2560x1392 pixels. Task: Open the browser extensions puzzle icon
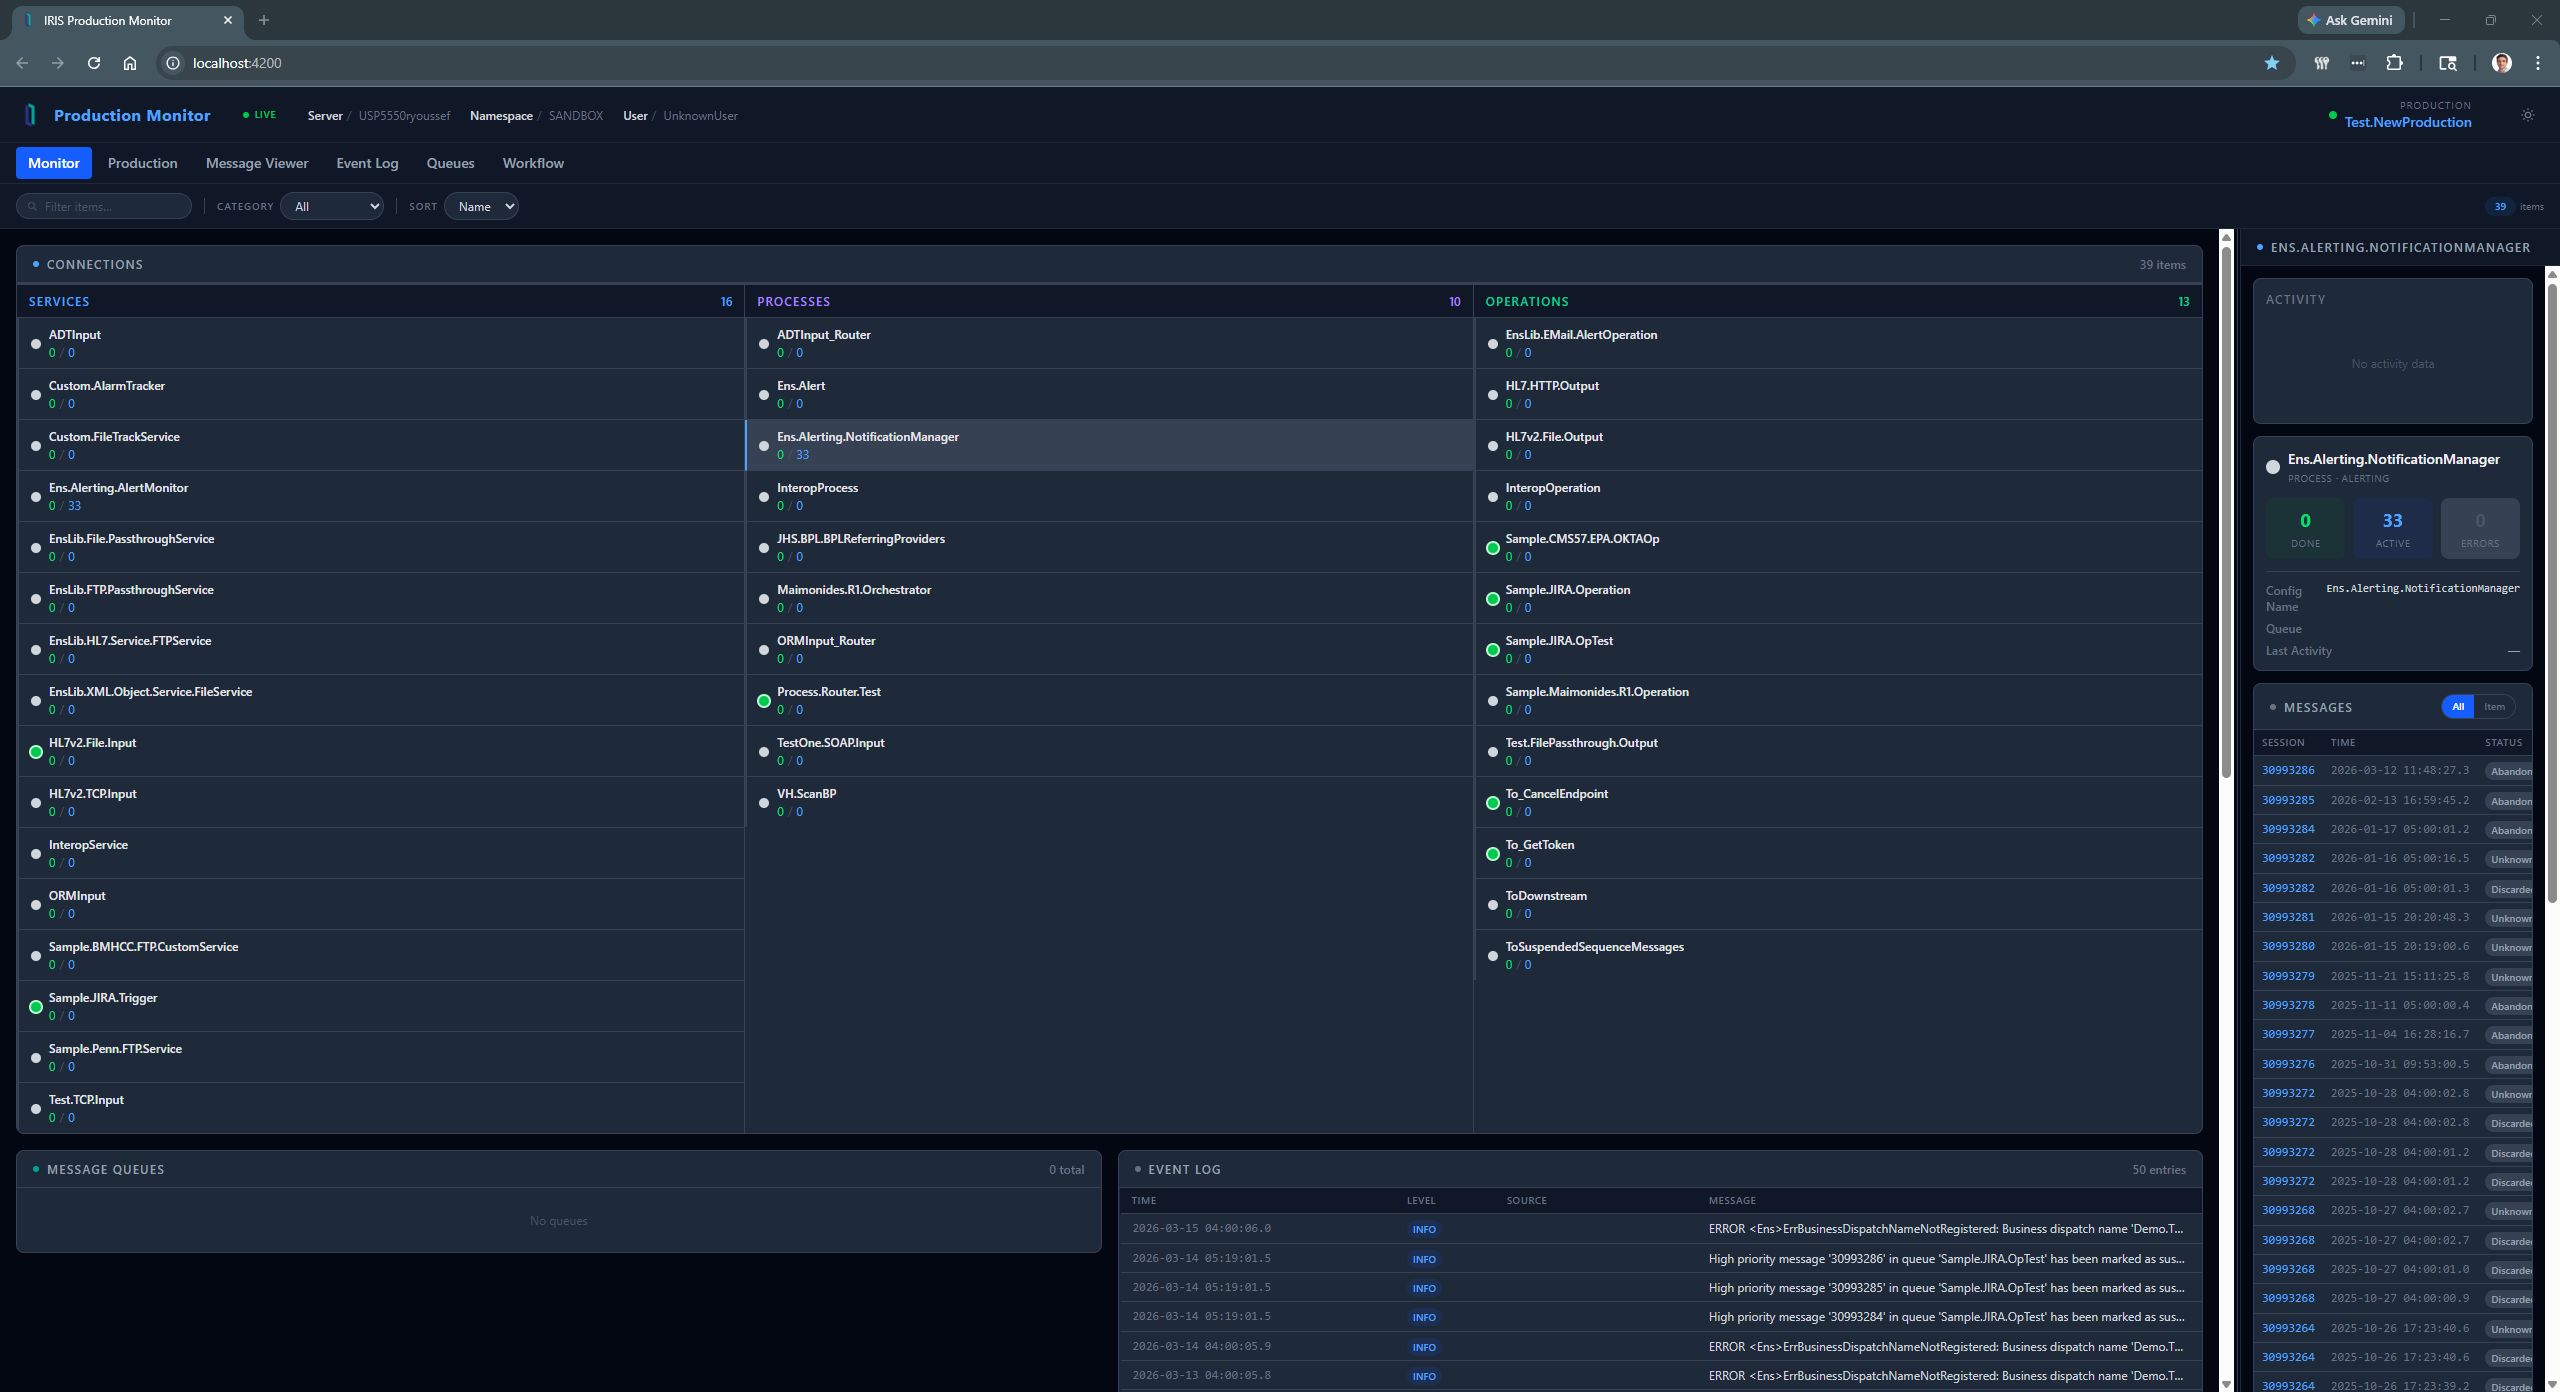2394,63
